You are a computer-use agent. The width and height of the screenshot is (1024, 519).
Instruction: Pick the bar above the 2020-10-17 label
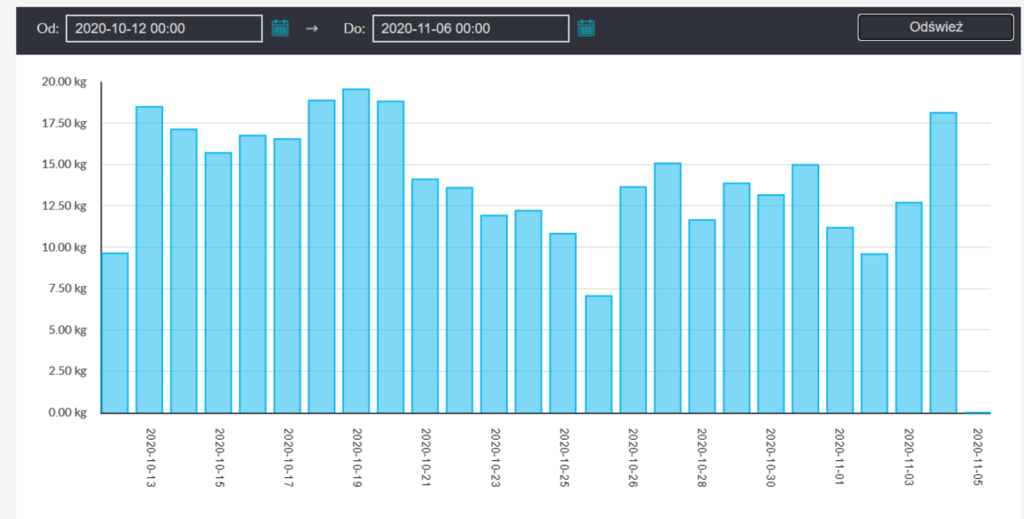(x=287, y=276)
